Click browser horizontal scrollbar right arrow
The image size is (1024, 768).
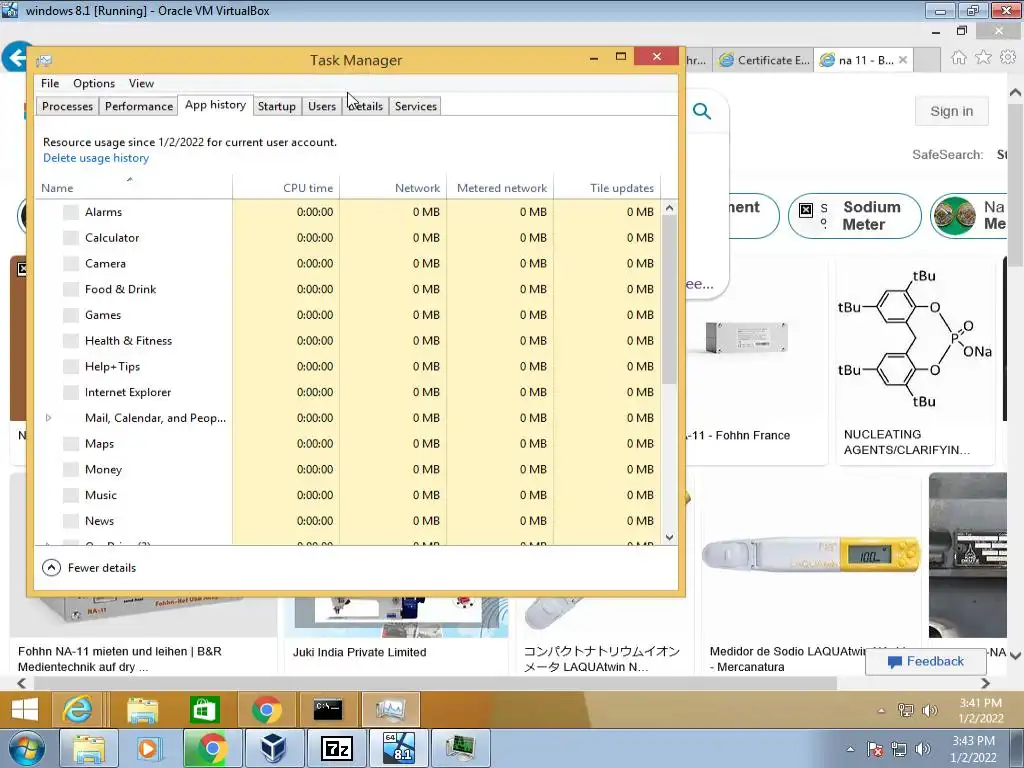pos(985,683)
